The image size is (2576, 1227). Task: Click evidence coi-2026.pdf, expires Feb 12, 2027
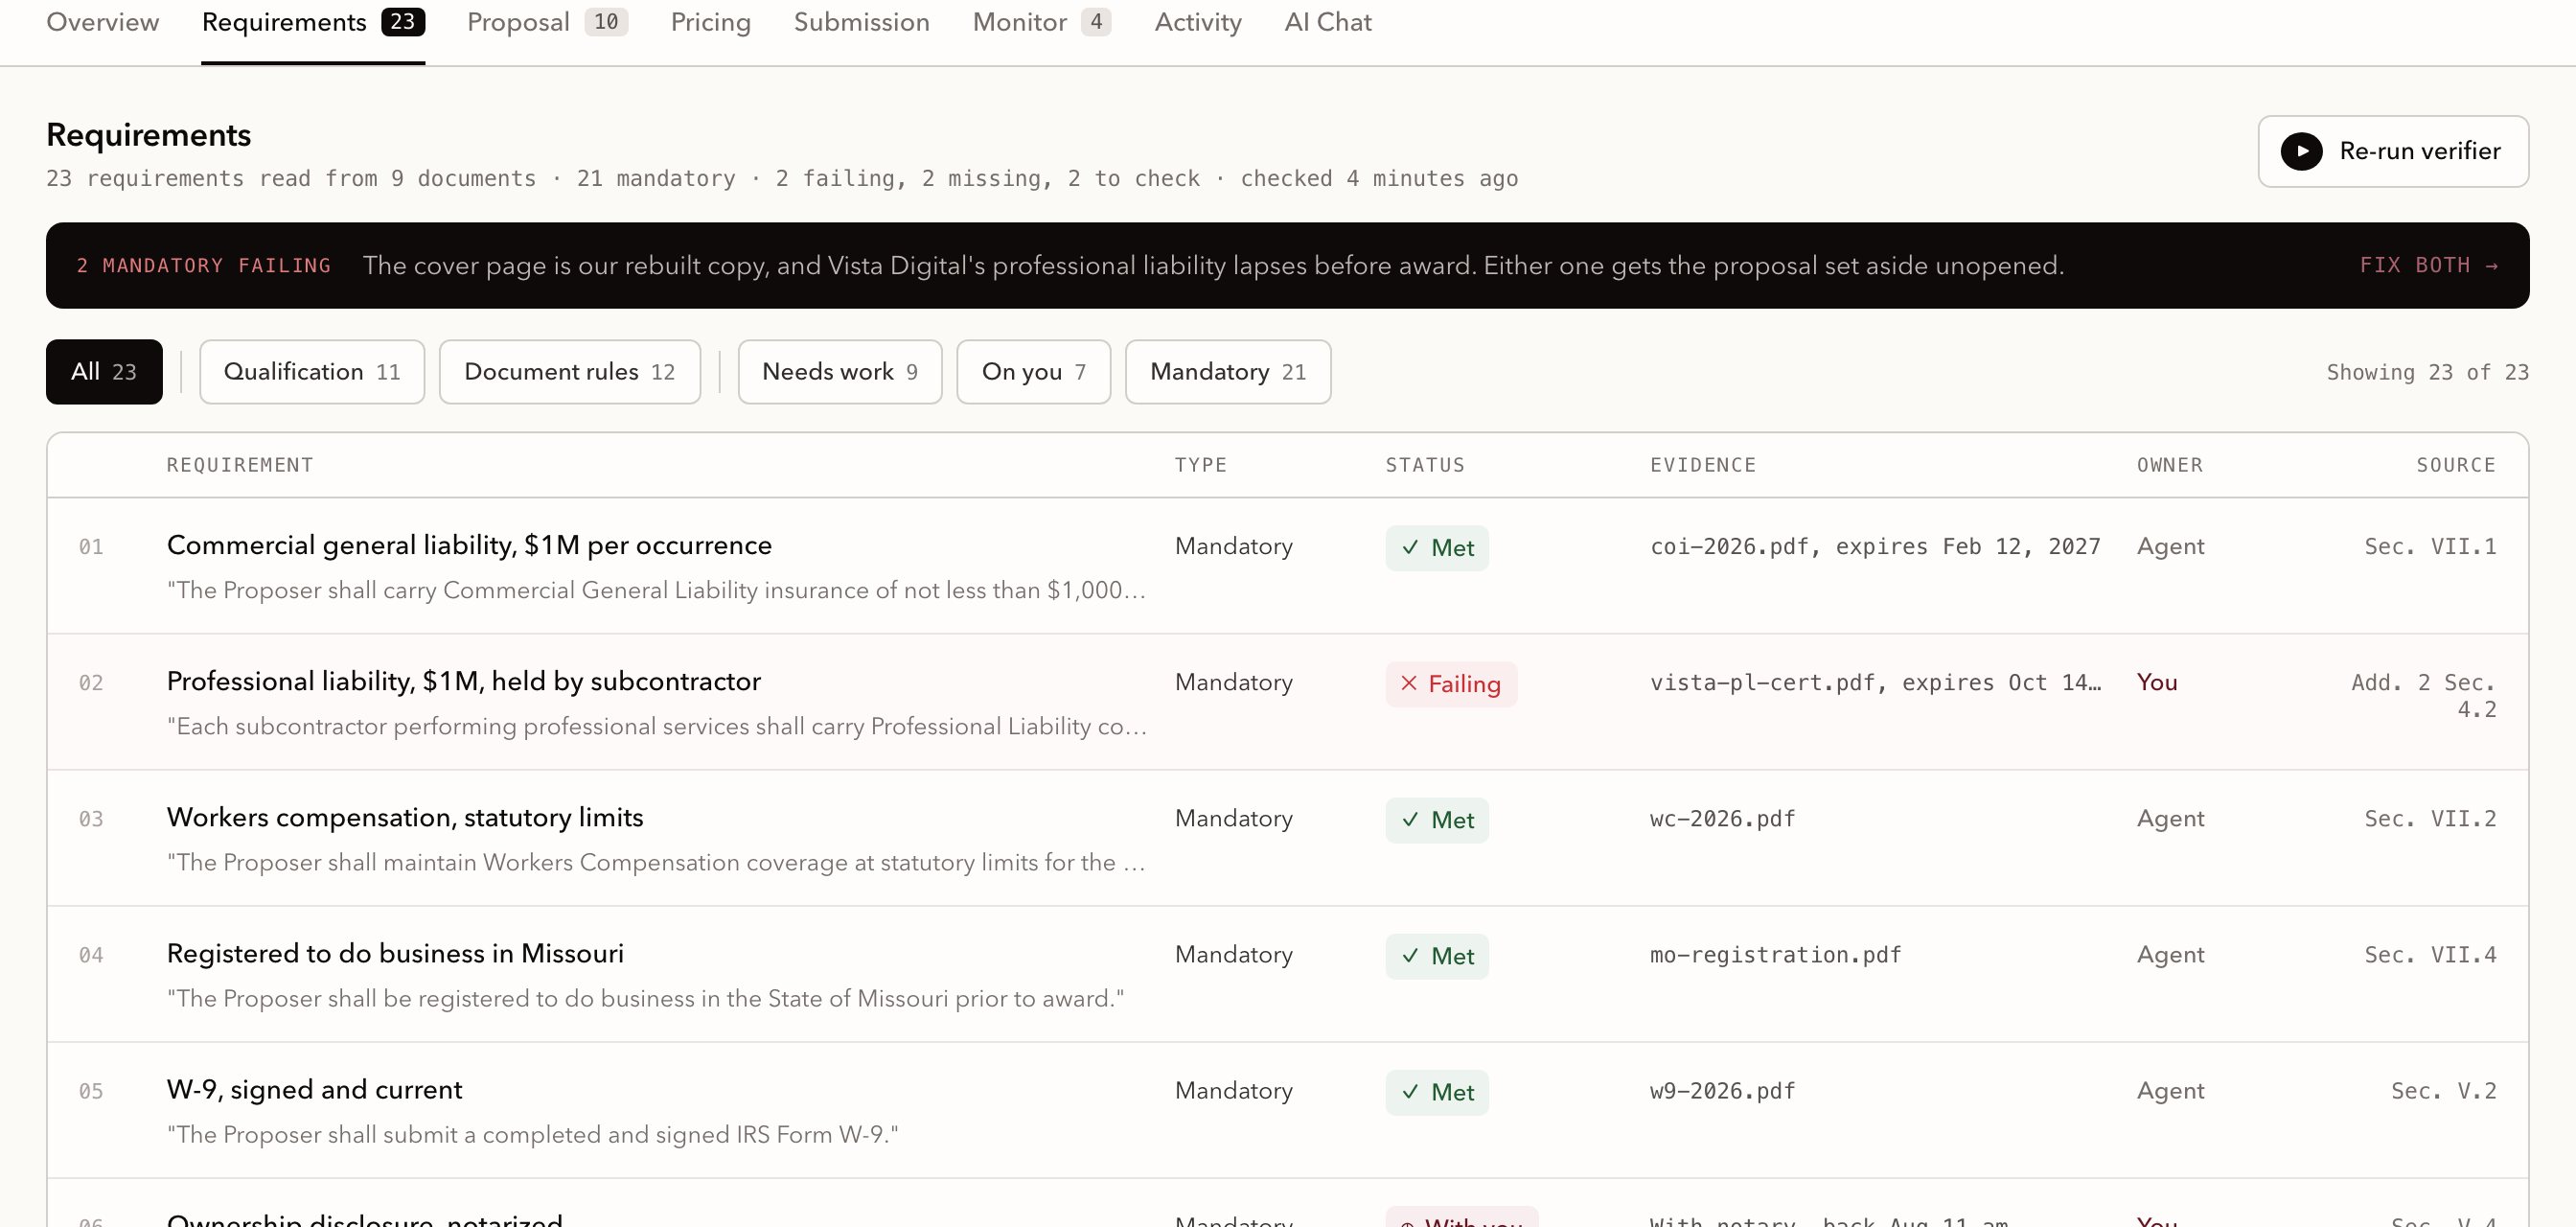(1875, 547)
